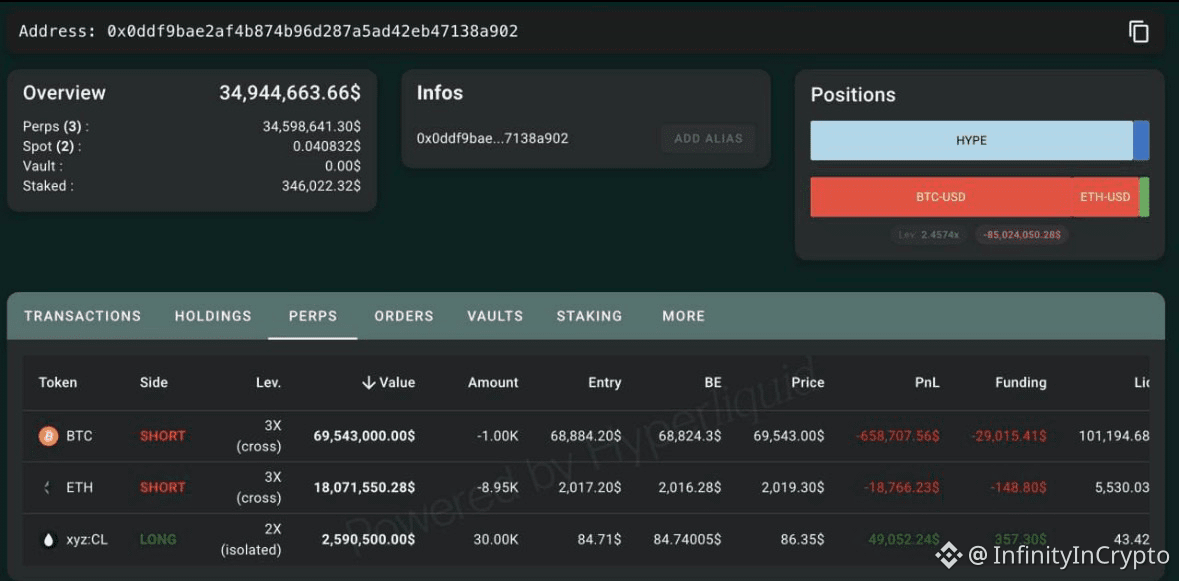Sort table by the PnL column header
This screenshot has height=581, width=1179.
pyautogui.click(x=926, y=383)
